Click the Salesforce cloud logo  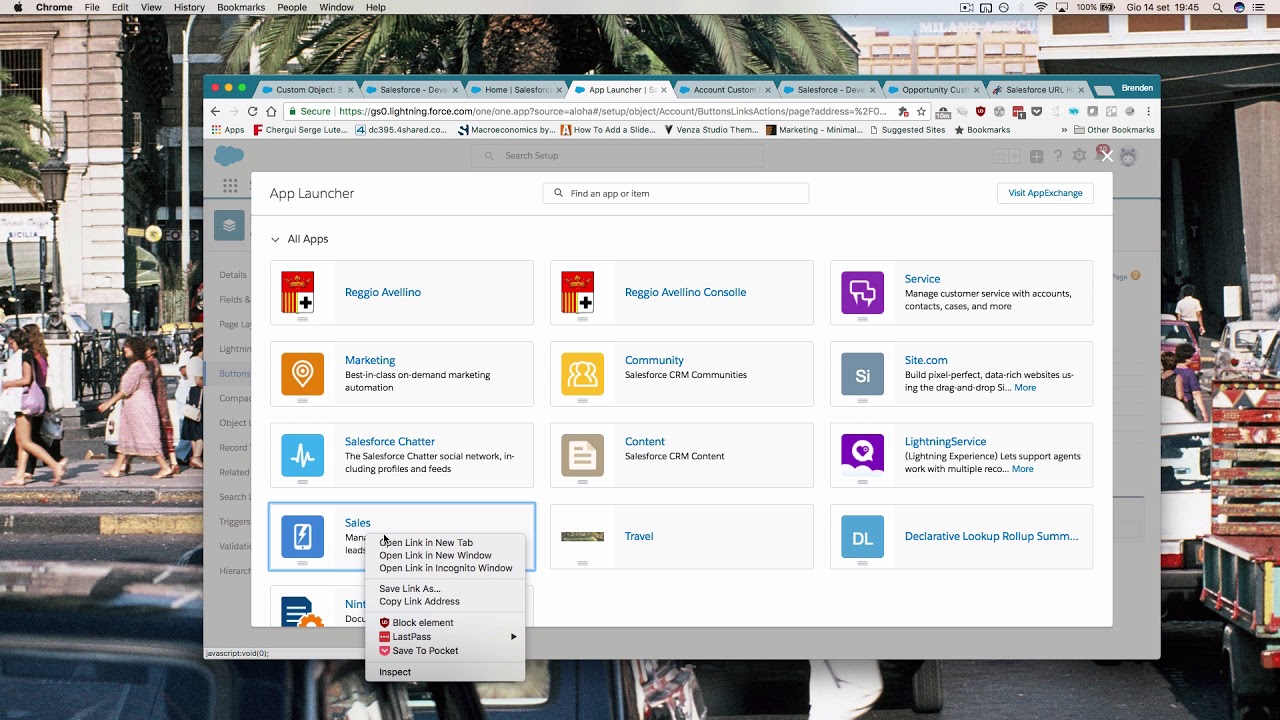pyautogui.click(x=229, y=156)
